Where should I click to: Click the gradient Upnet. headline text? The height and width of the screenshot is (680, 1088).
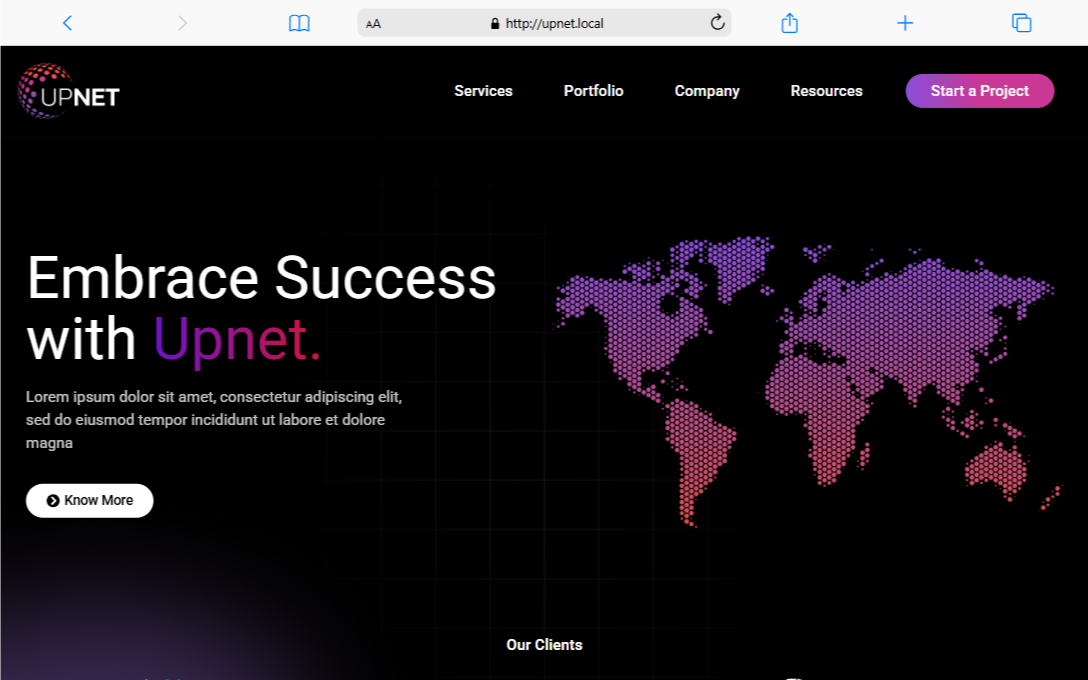237,339
